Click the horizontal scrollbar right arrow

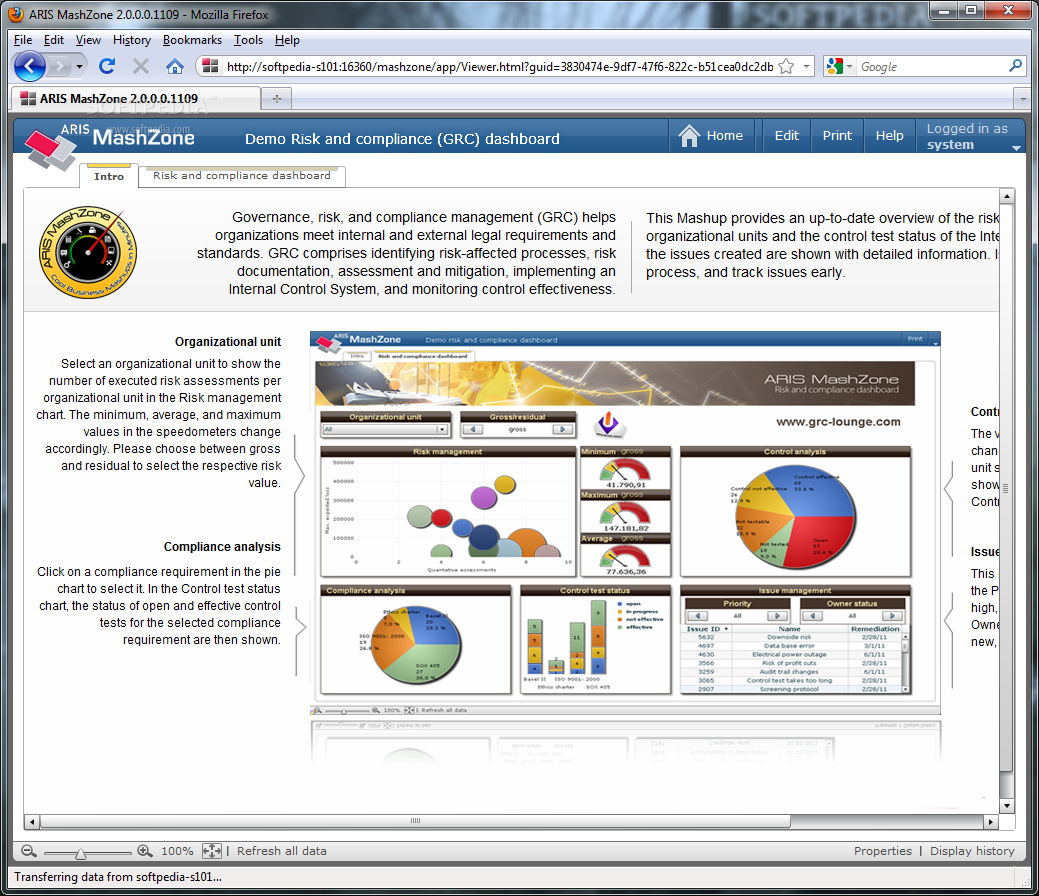pyautogui.click(x=991, y=822)
